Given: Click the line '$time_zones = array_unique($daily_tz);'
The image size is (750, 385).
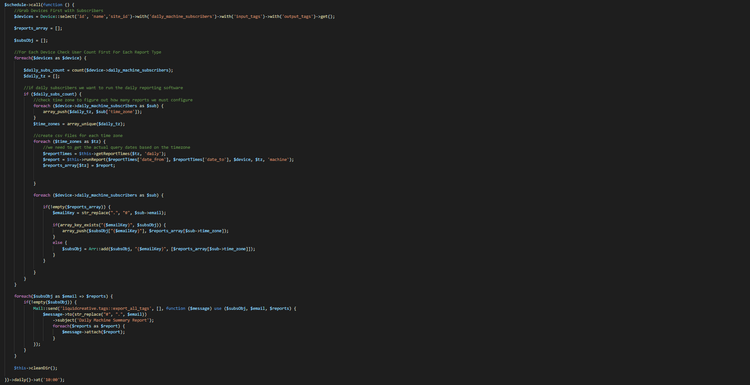Looking at the screenshot, I should 79,123.
